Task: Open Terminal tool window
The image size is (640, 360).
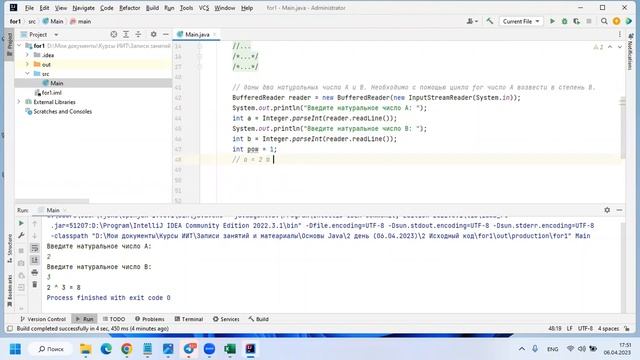Action: 189,319
